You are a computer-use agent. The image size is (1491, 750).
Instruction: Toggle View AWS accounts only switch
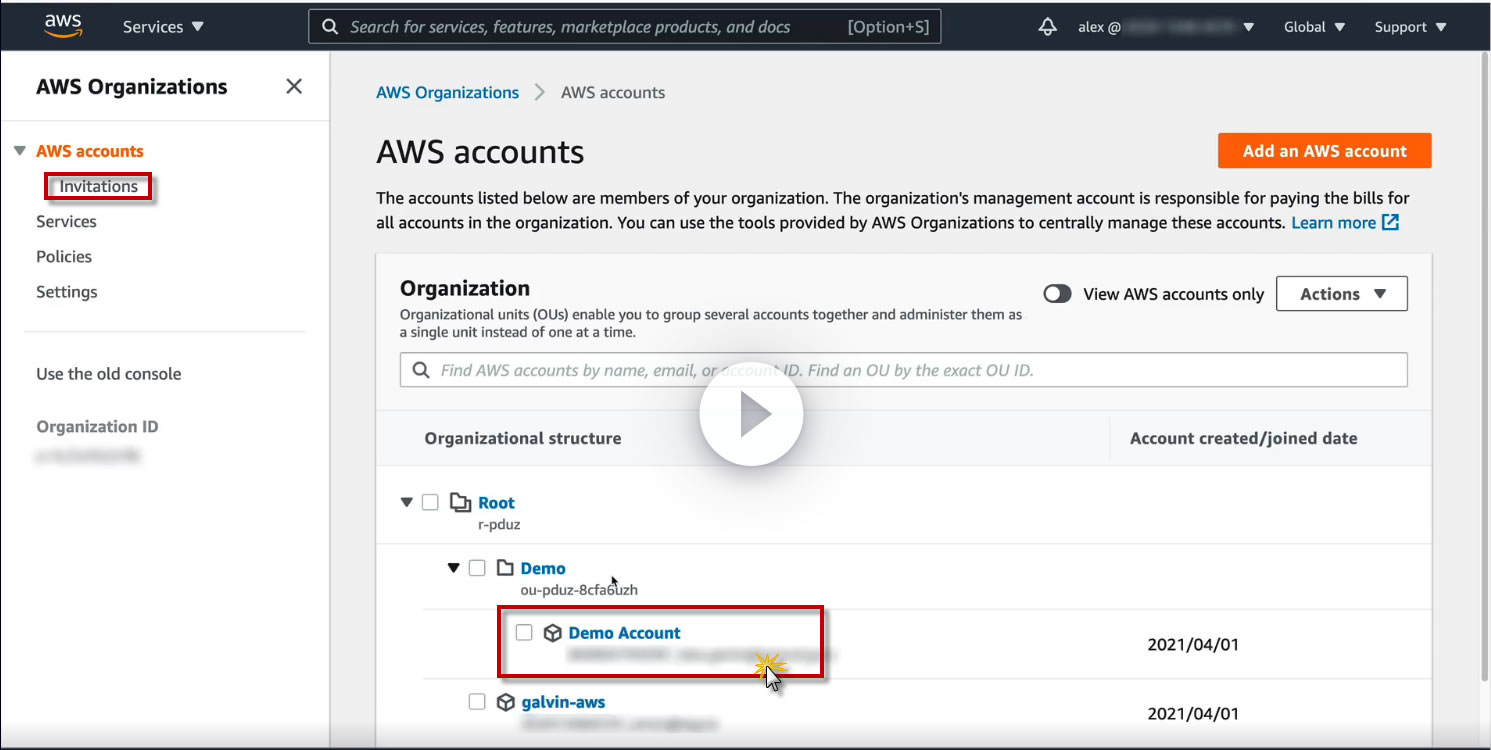point(1057,294)
